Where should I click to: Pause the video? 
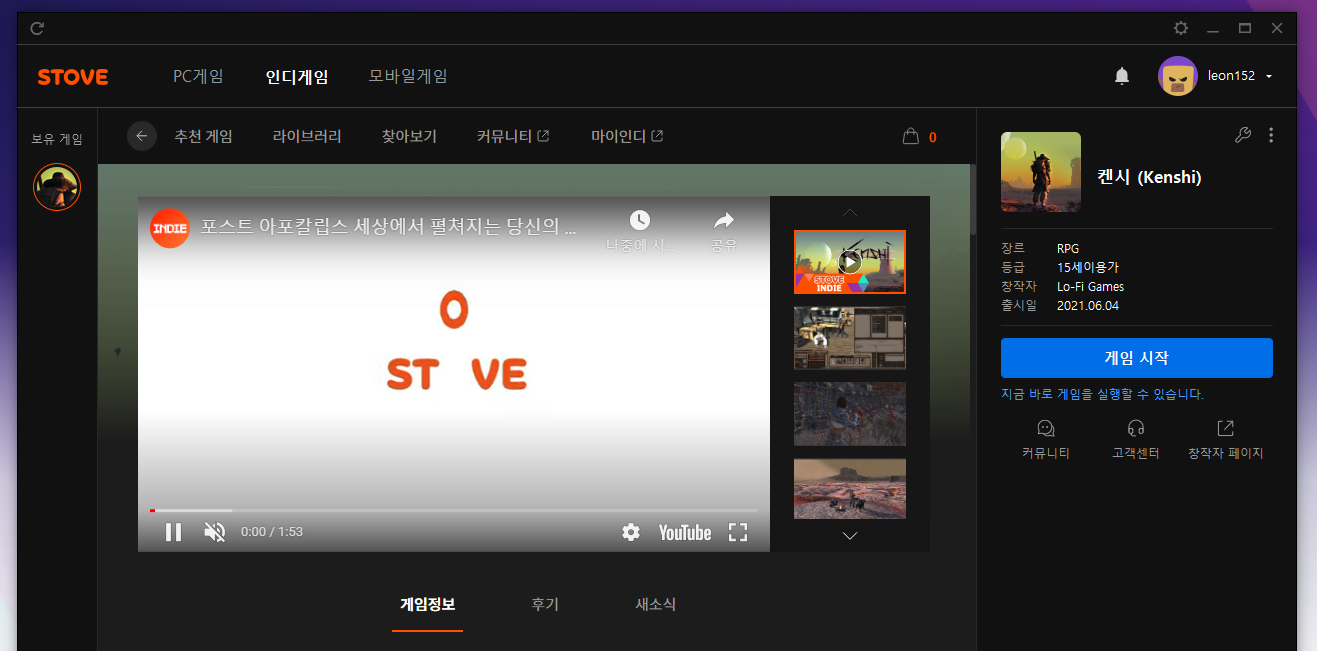coord(173,532)
